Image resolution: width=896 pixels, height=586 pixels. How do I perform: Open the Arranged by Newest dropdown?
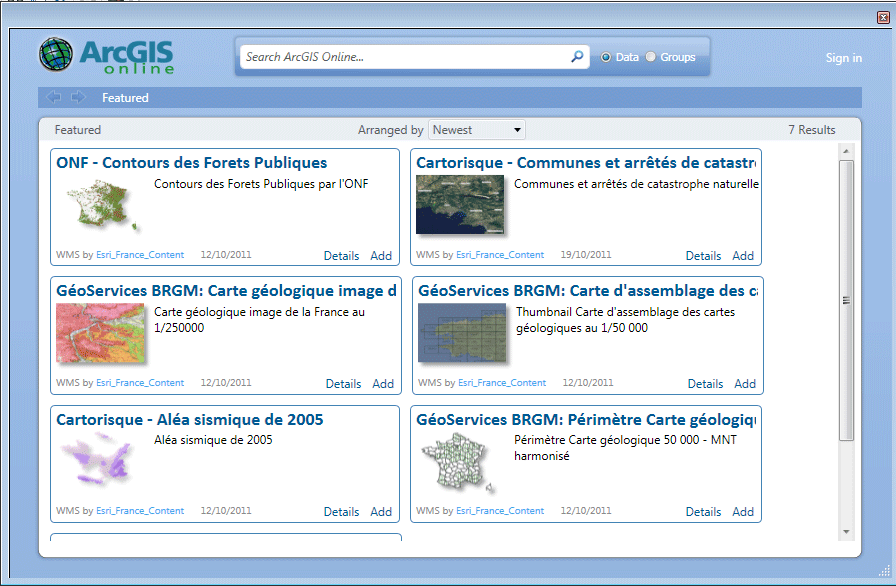point(477,130)
